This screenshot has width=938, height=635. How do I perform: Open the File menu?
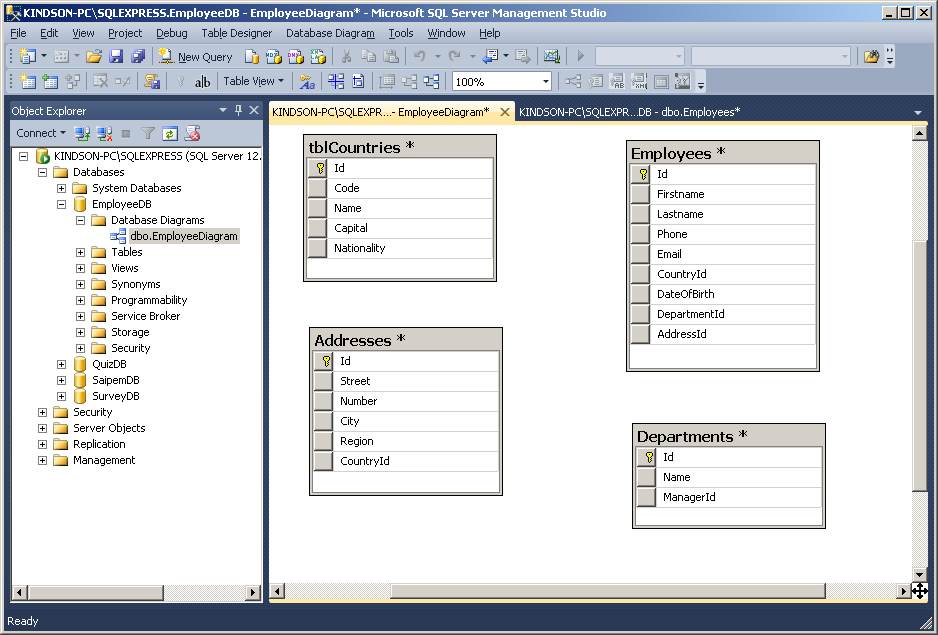pos(19,34)
